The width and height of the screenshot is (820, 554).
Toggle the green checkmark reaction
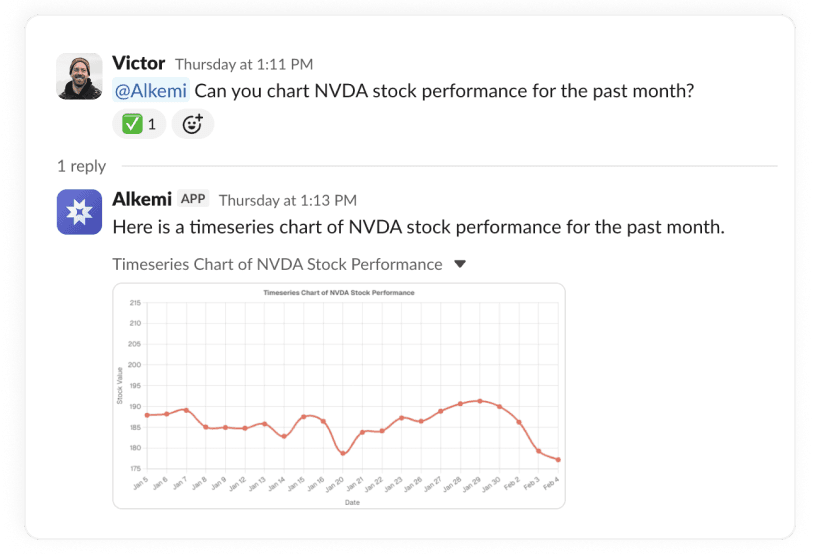[x=138, y=124]
